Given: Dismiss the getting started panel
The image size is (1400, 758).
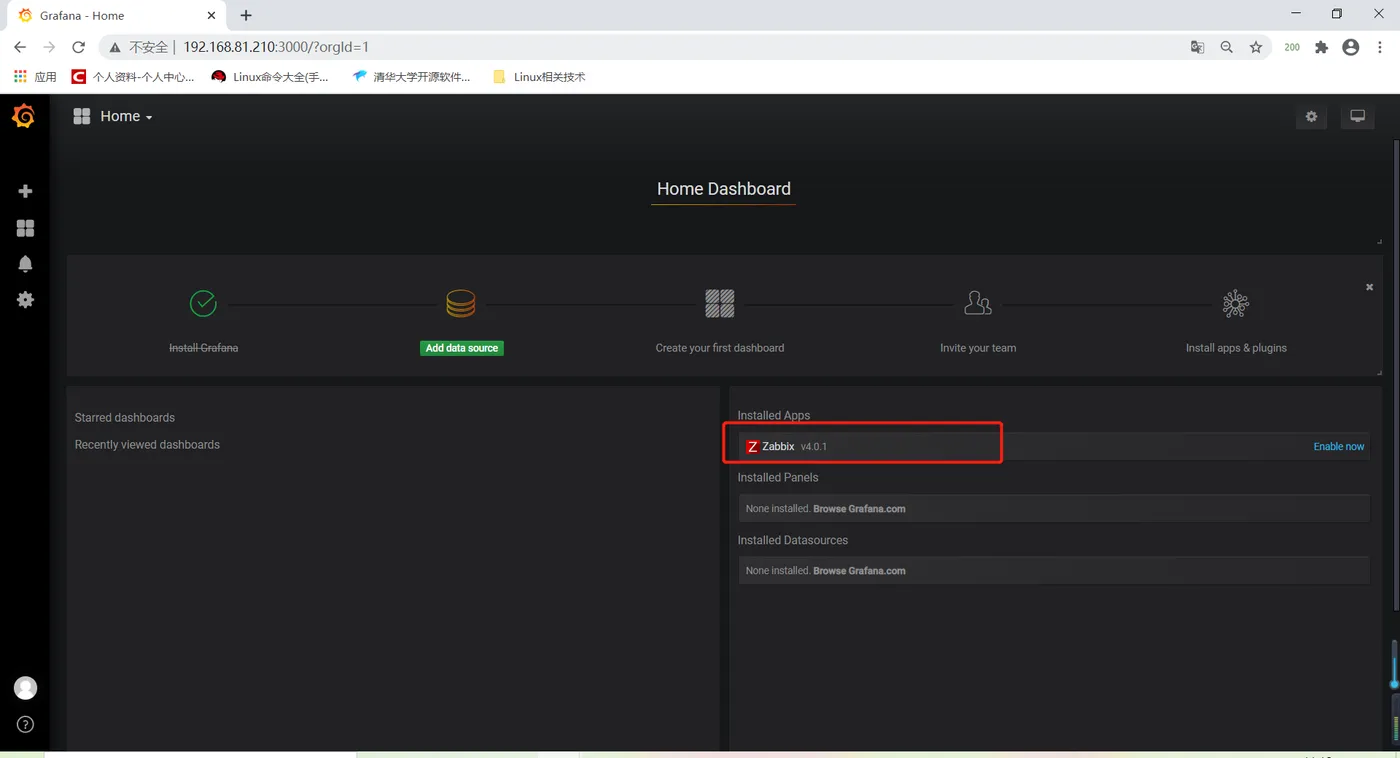Looking at the screenshot, I should tap(1369, 287).
